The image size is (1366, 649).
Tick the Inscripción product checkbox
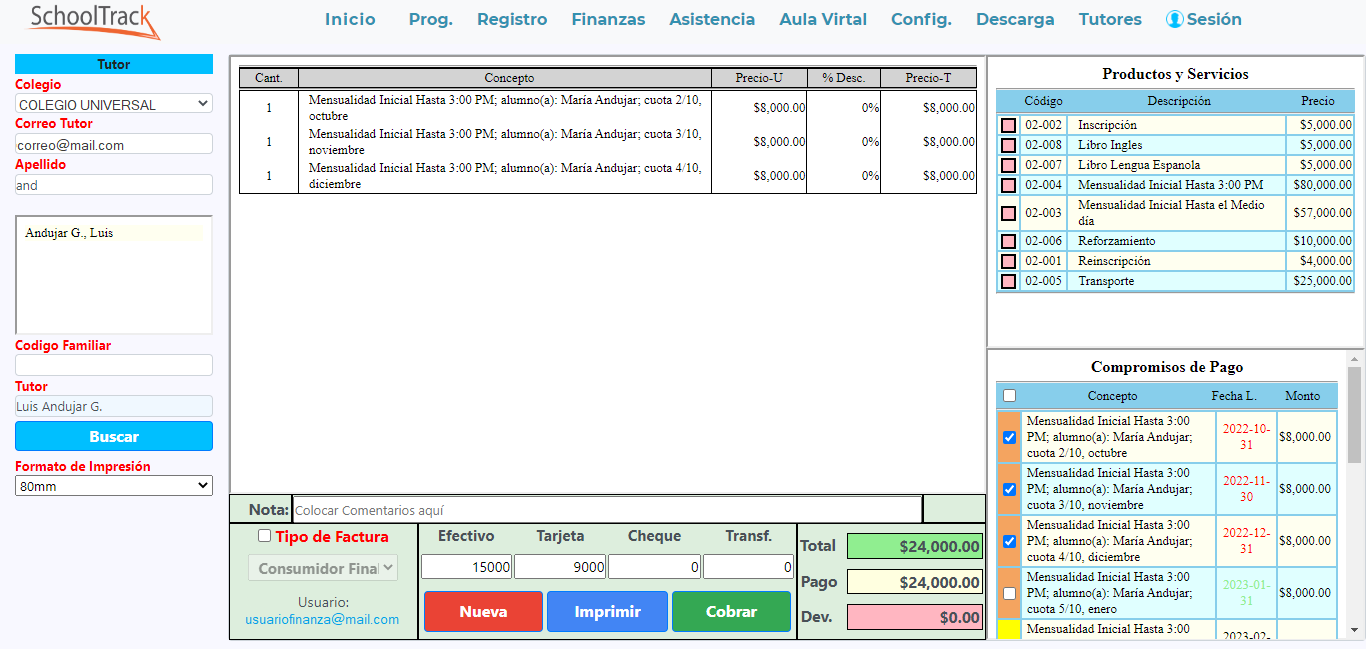click(x=1008, y=125)
